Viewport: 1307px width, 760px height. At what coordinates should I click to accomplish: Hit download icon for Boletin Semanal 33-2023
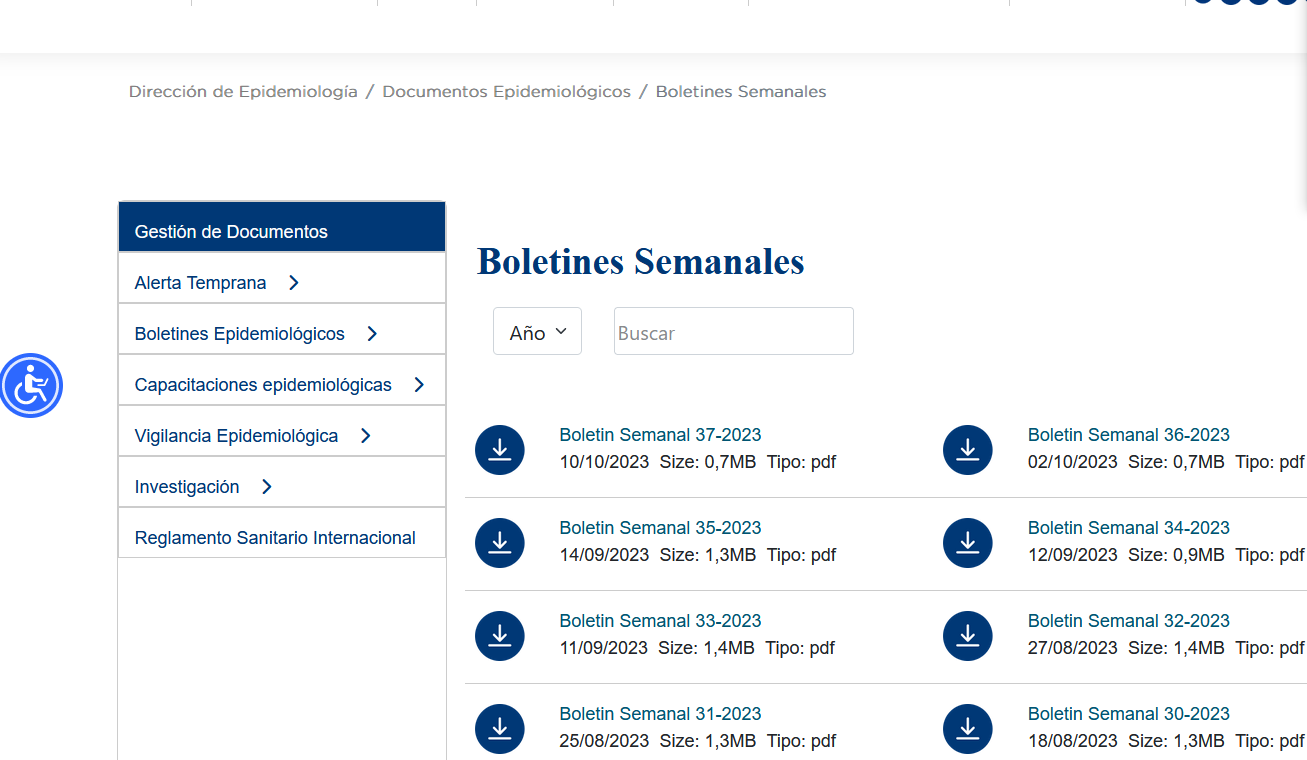pyautogui.click(x=499, y=636)
